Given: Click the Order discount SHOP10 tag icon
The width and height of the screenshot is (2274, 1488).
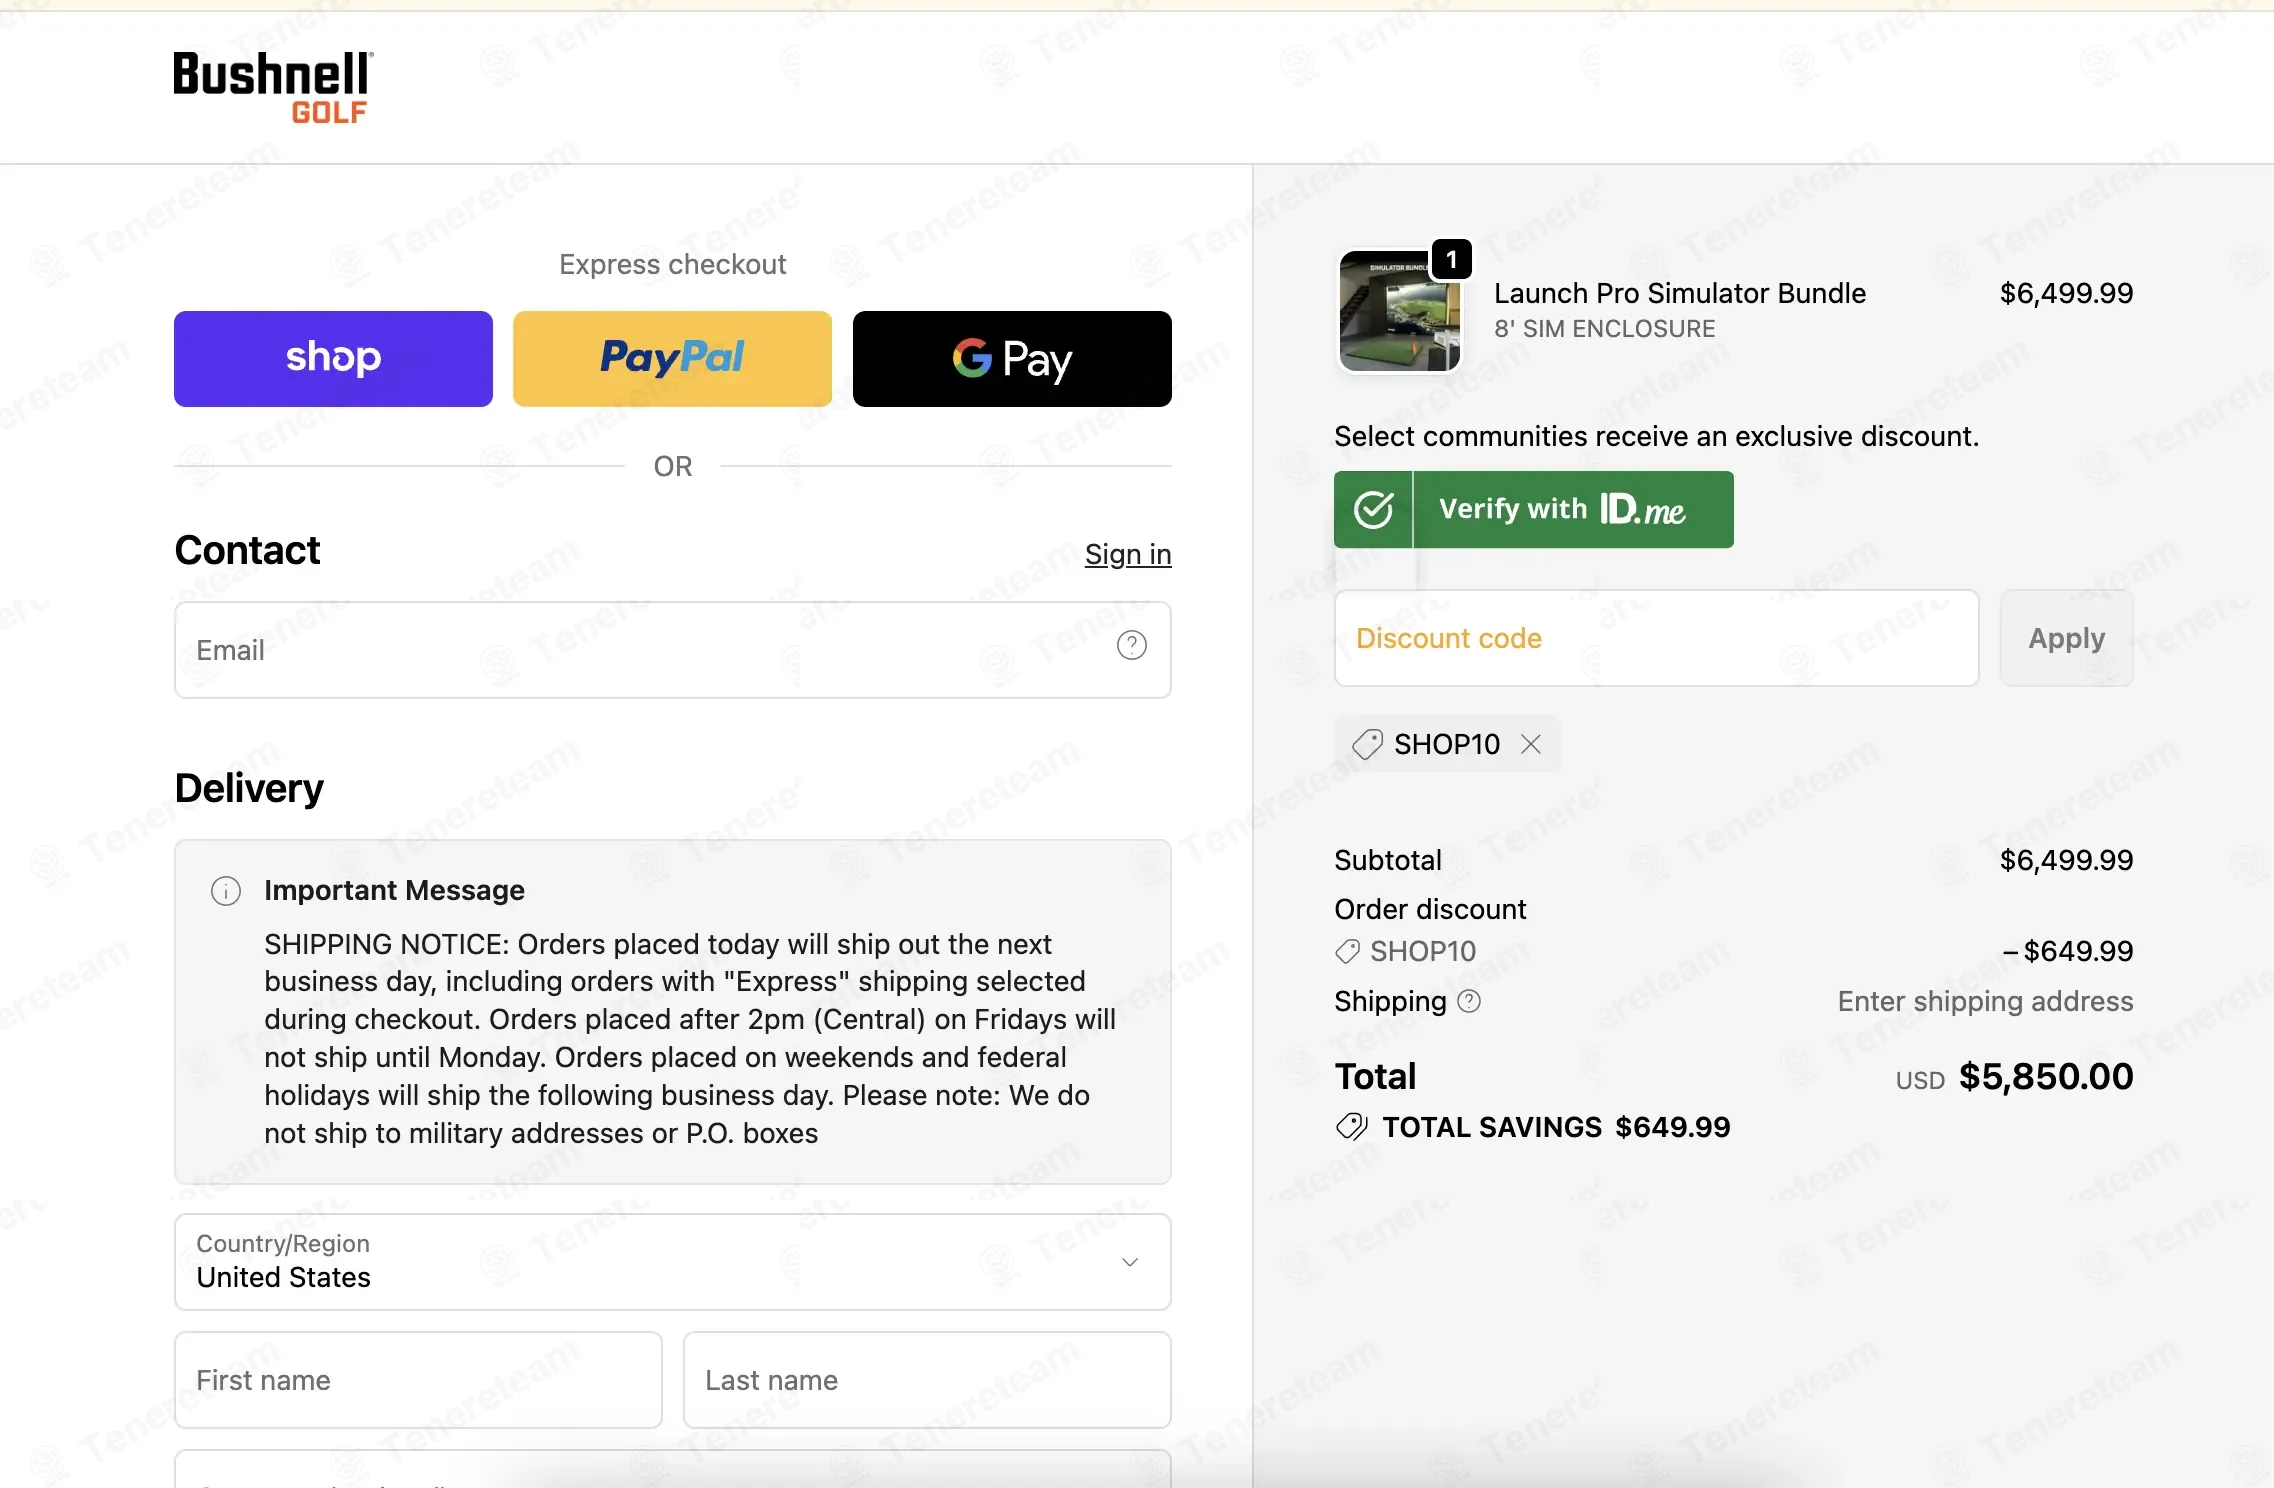Looking at the screenshot, I should pyautogui.click(x=1348, y=951).
